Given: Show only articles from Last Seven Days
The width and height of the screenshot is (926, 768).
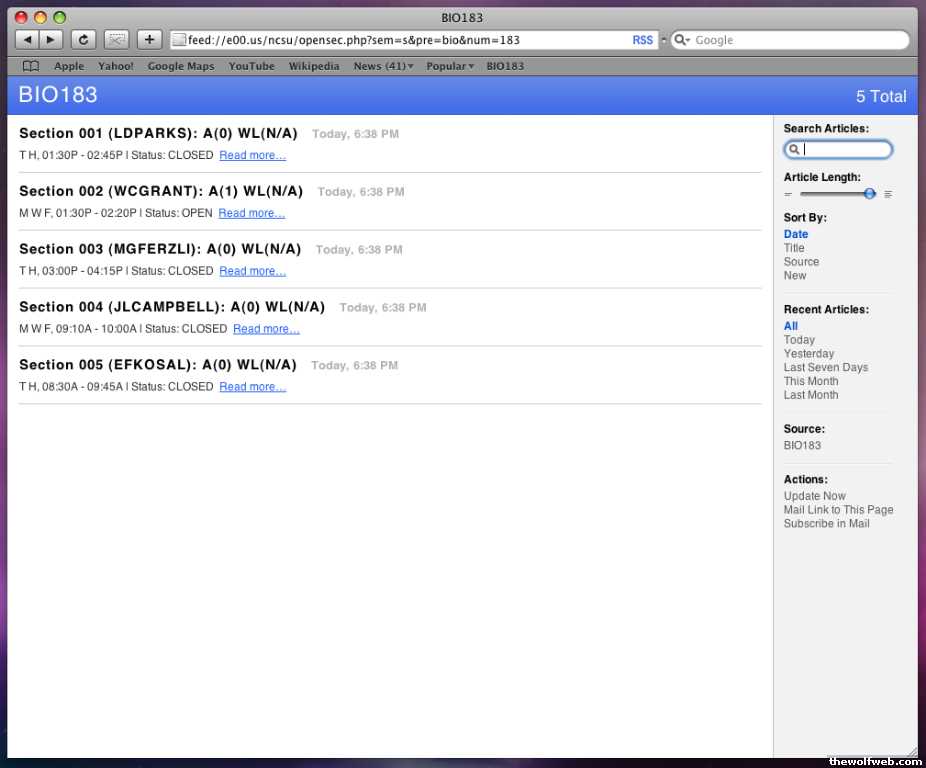Looking at the screenshot, I should (825, 367).
